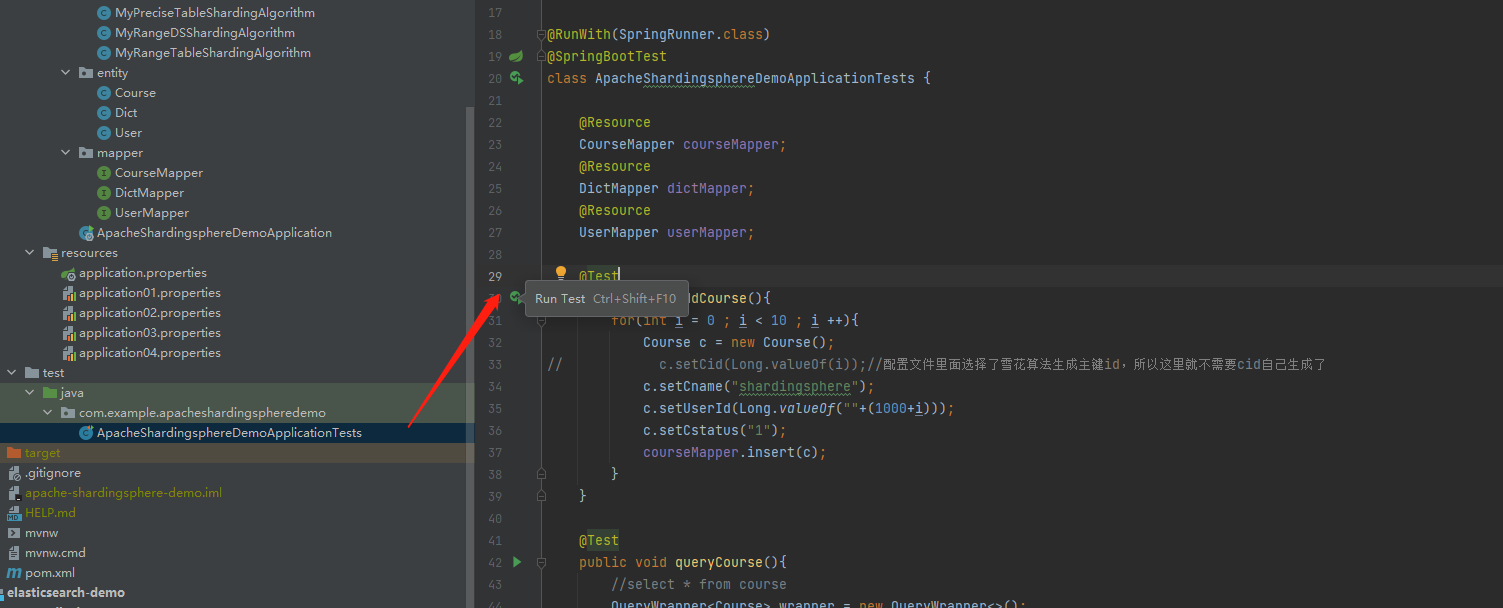Image resolution: width=1503 pixels, height=608 pixels.
Task: Run the queryCourse test via gutter arrow
Action: coord(516,562)
